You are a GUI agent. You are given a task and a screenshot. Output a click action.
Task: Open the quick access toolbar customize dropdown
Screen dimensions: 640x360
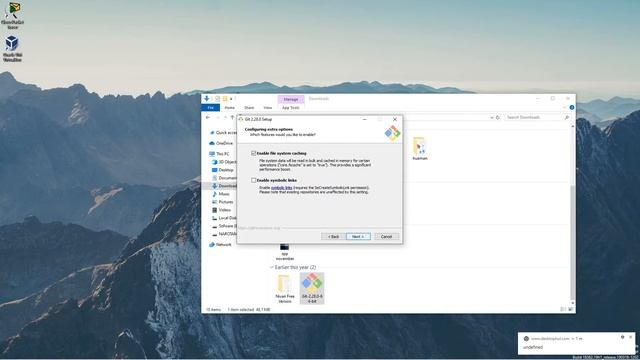click(231, 99)
